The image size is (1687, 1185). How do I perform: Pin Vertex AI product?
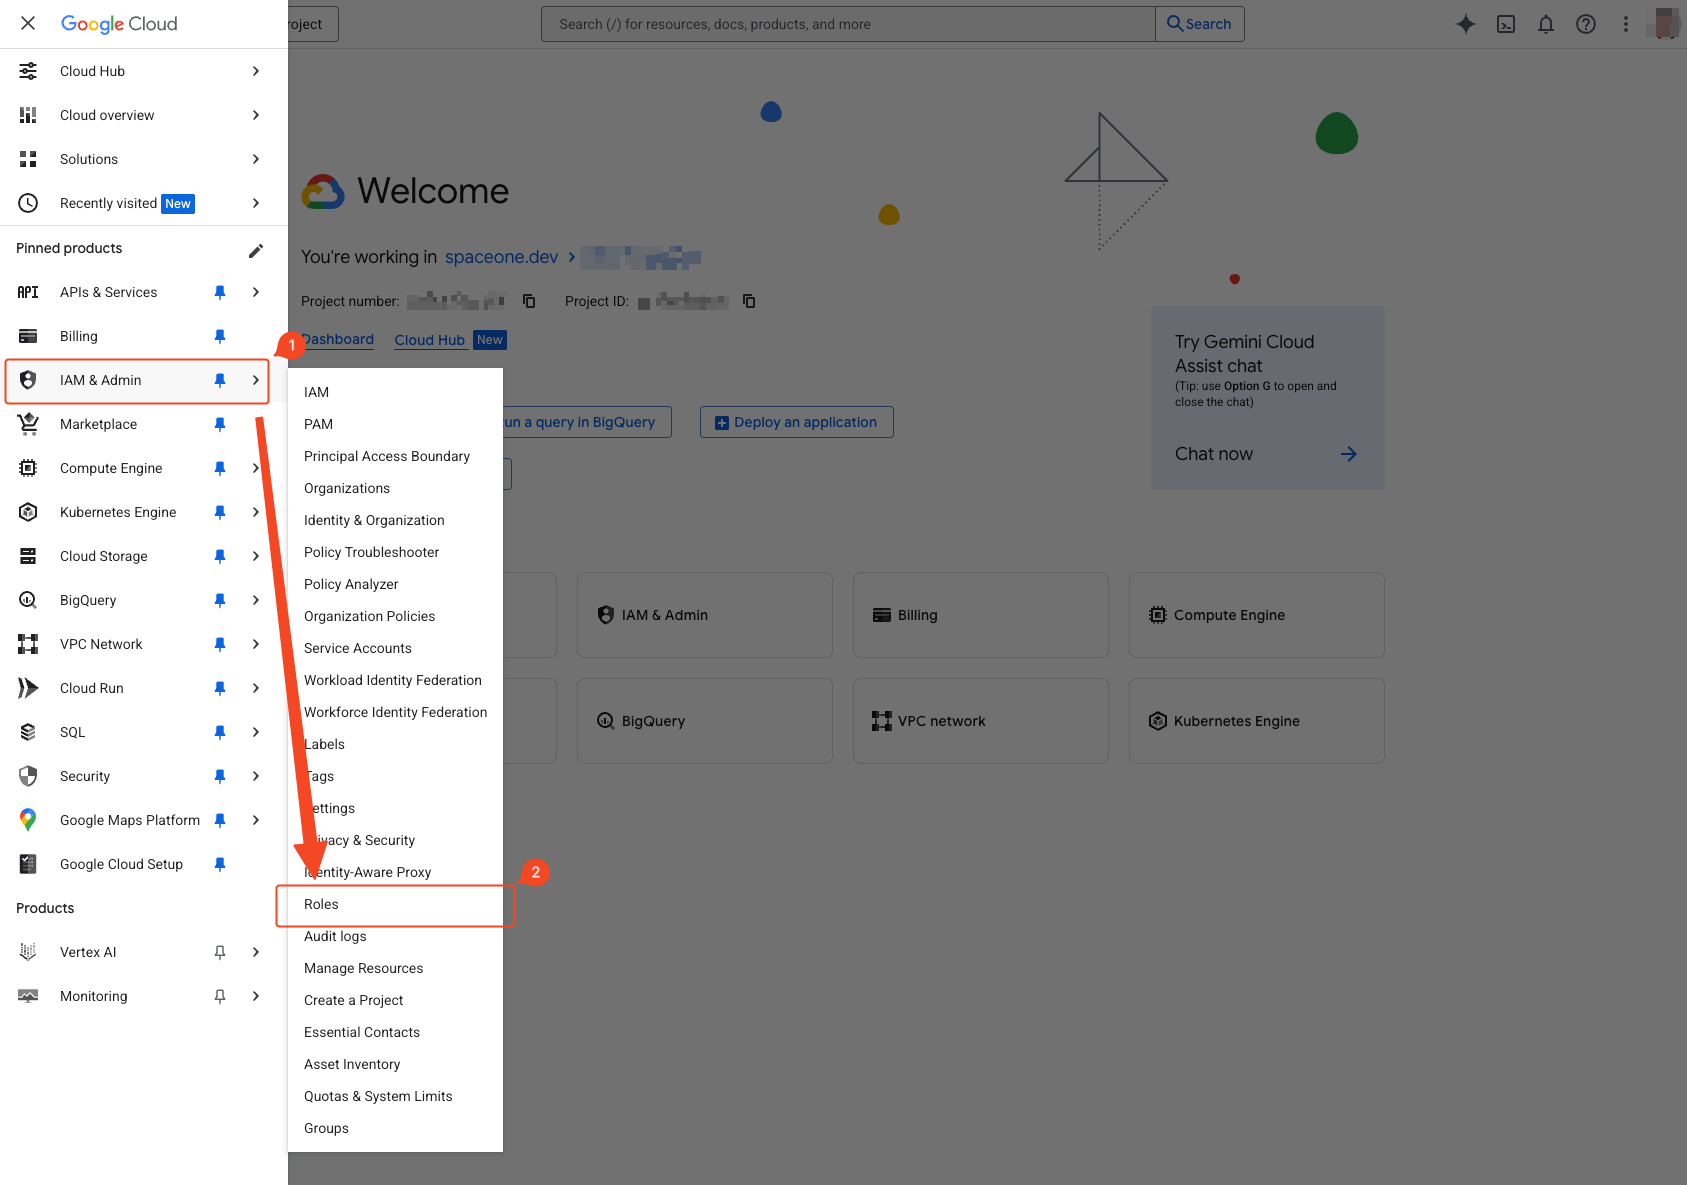coord(220,952)
